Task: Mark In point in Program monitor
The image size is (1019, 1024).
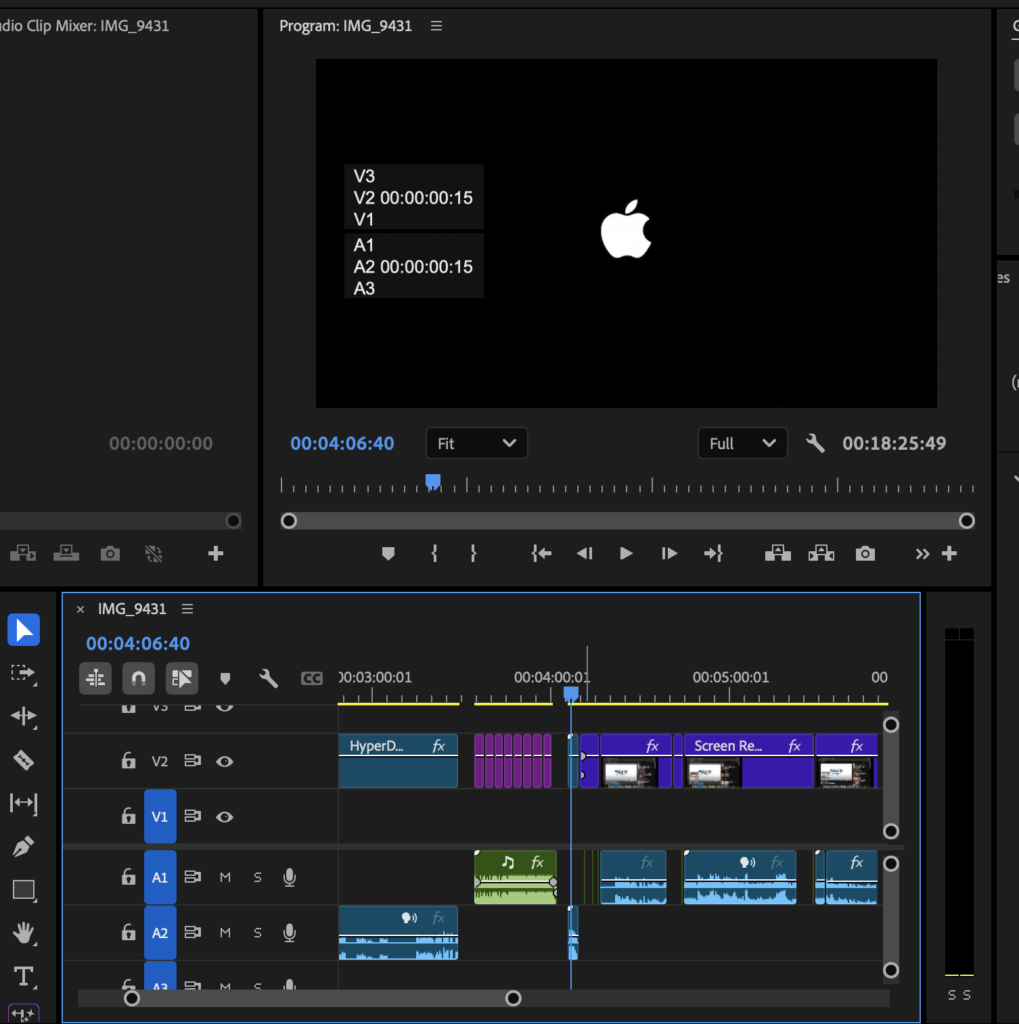Action: tap(434, 554)
